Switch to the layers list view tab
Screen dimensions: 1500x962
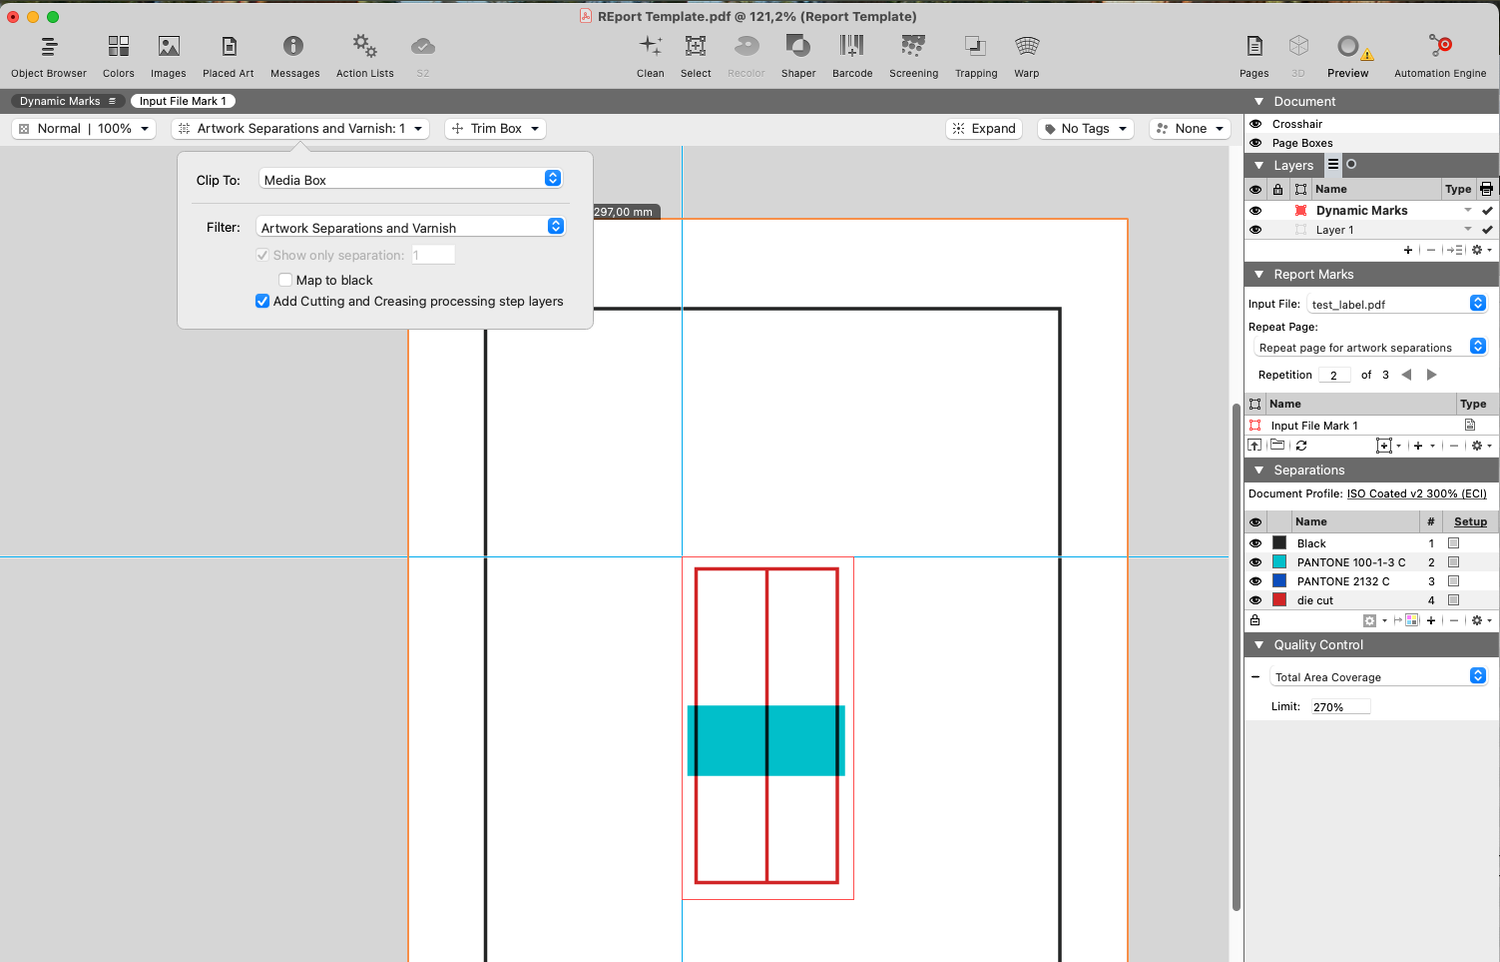click(x=1333, y=165)
